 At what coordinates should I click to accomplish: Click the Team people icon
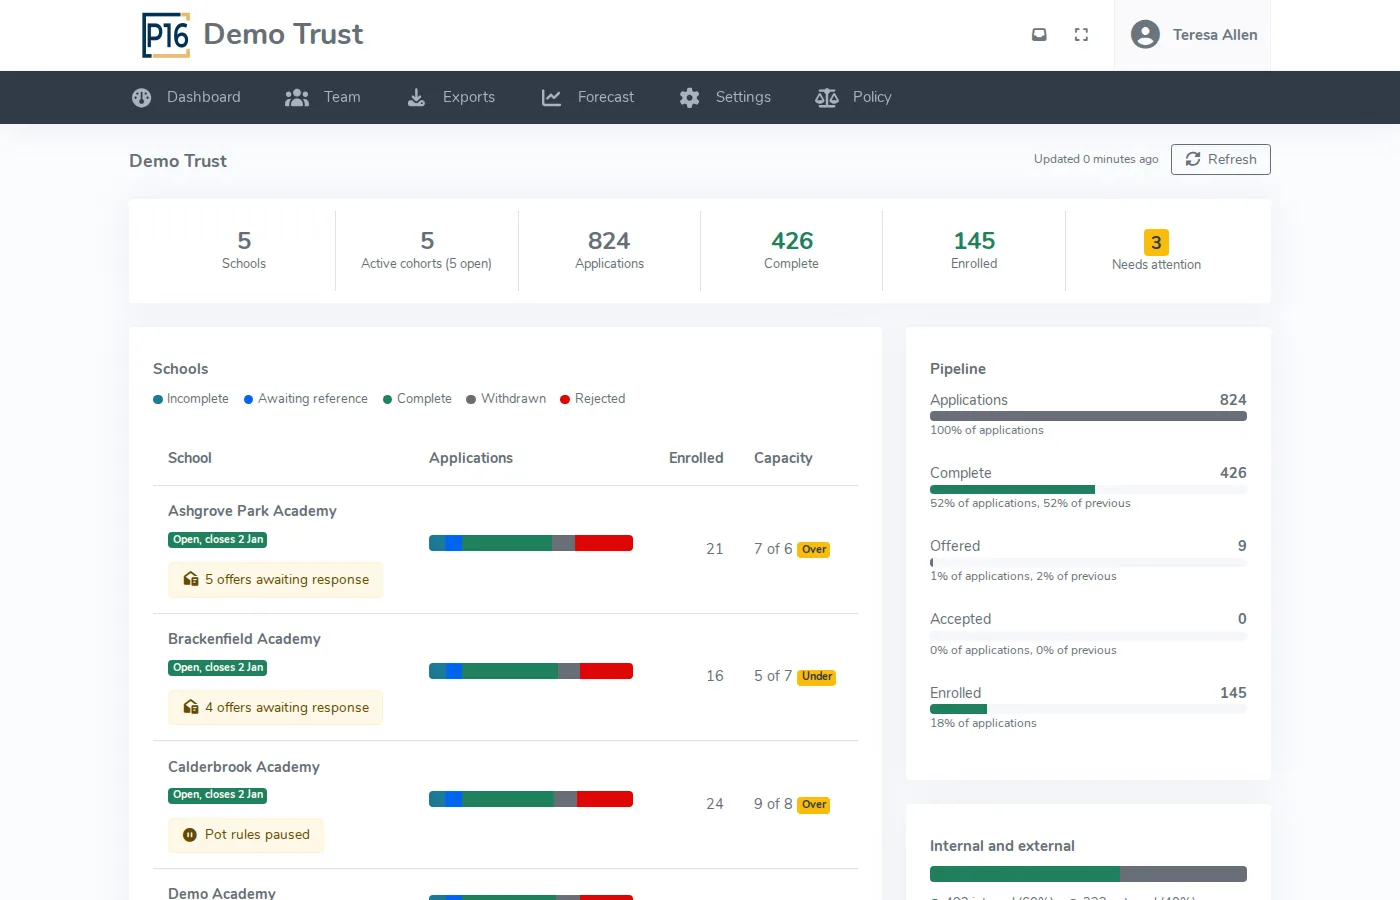[297, 97]
